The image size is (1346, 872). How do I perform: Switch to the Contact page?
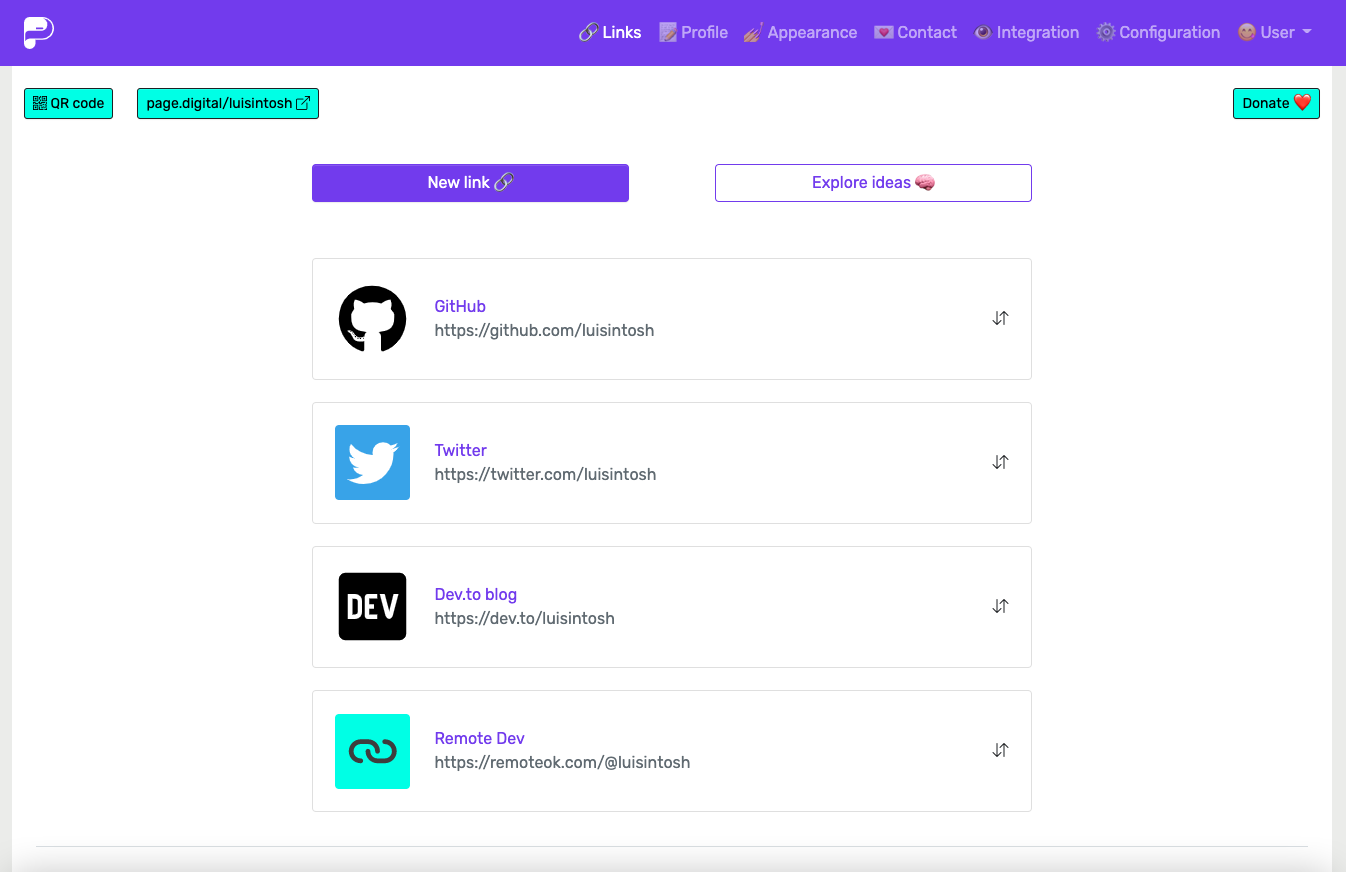915,32
